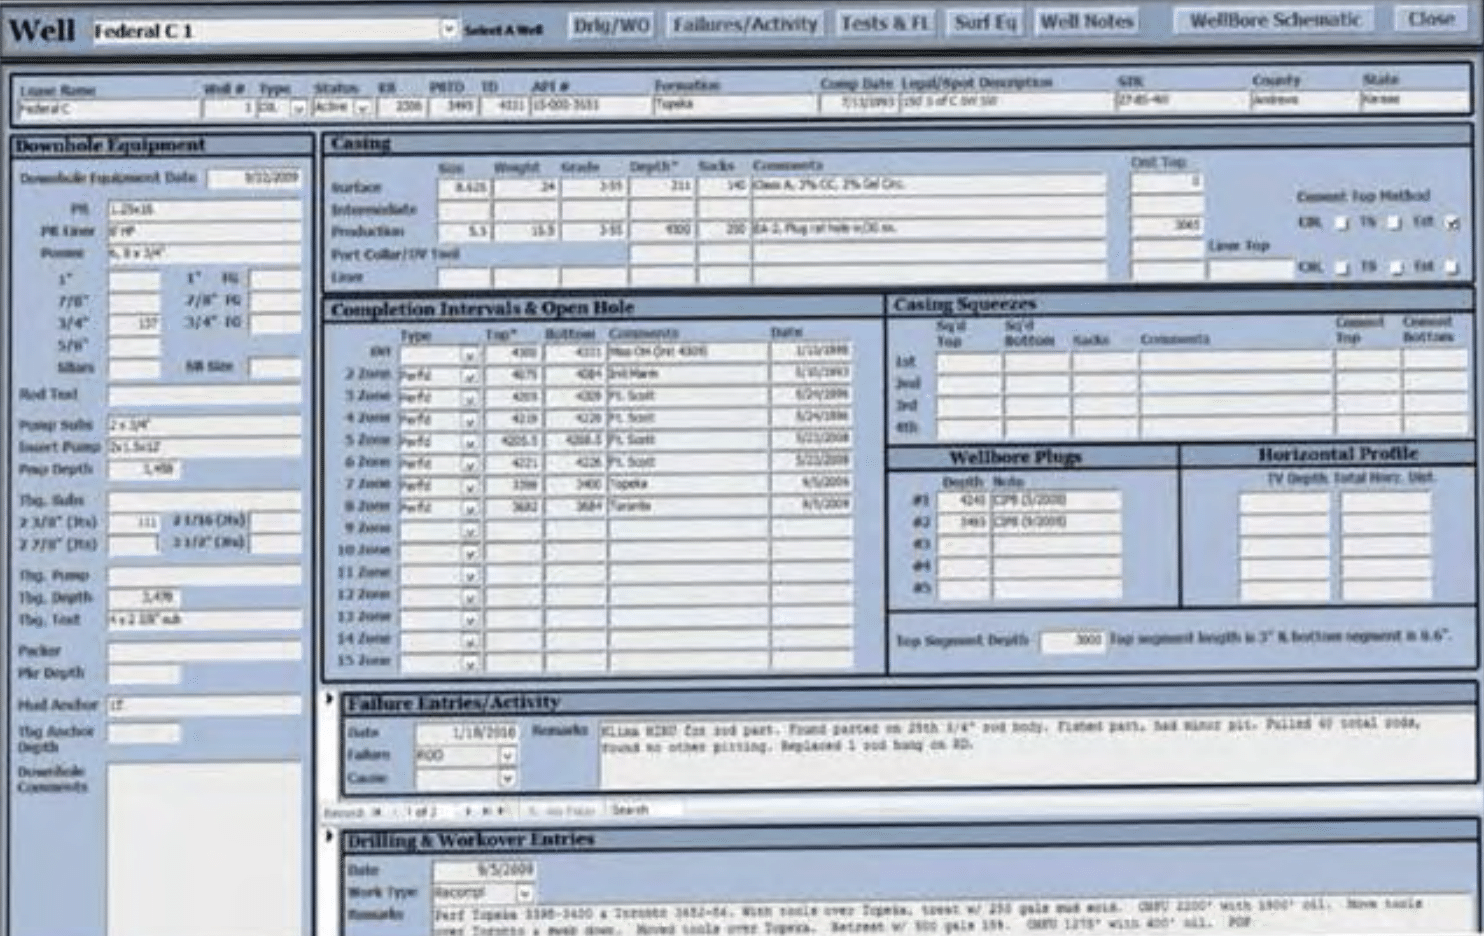The height and width of the screenshot is (936, 1484).
Task: Click the Surface casing comments field
Action: coord(929,185)
